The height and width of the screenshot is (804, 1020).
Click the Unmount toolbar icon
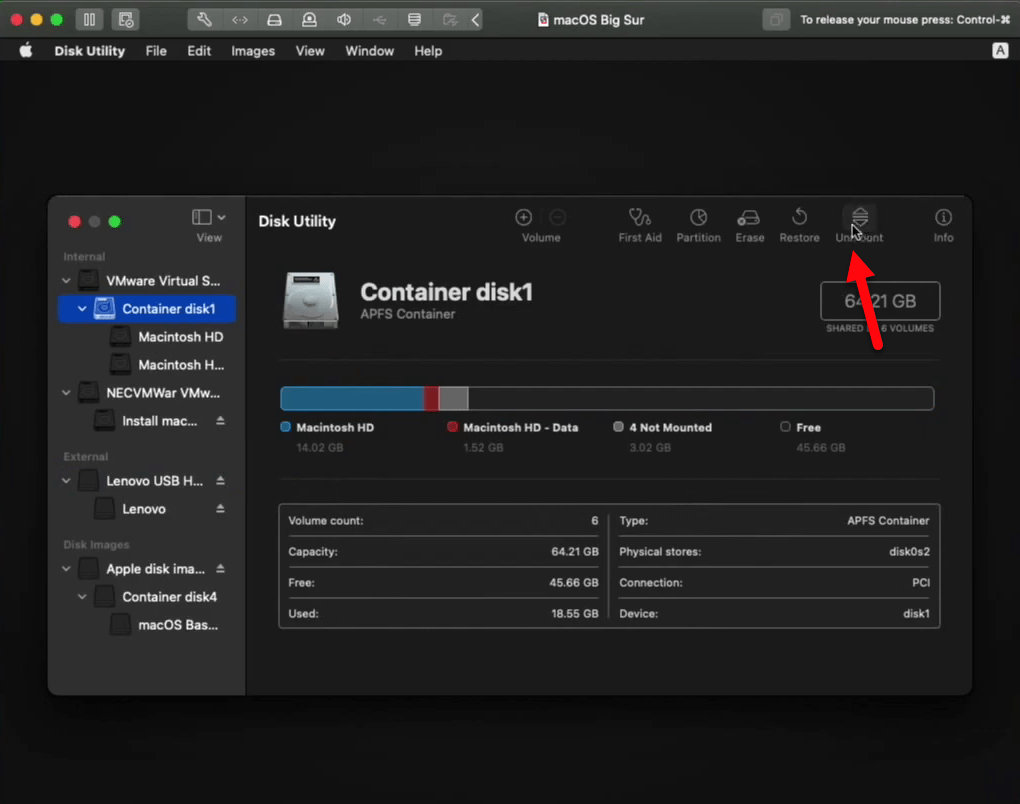point(859,217)
